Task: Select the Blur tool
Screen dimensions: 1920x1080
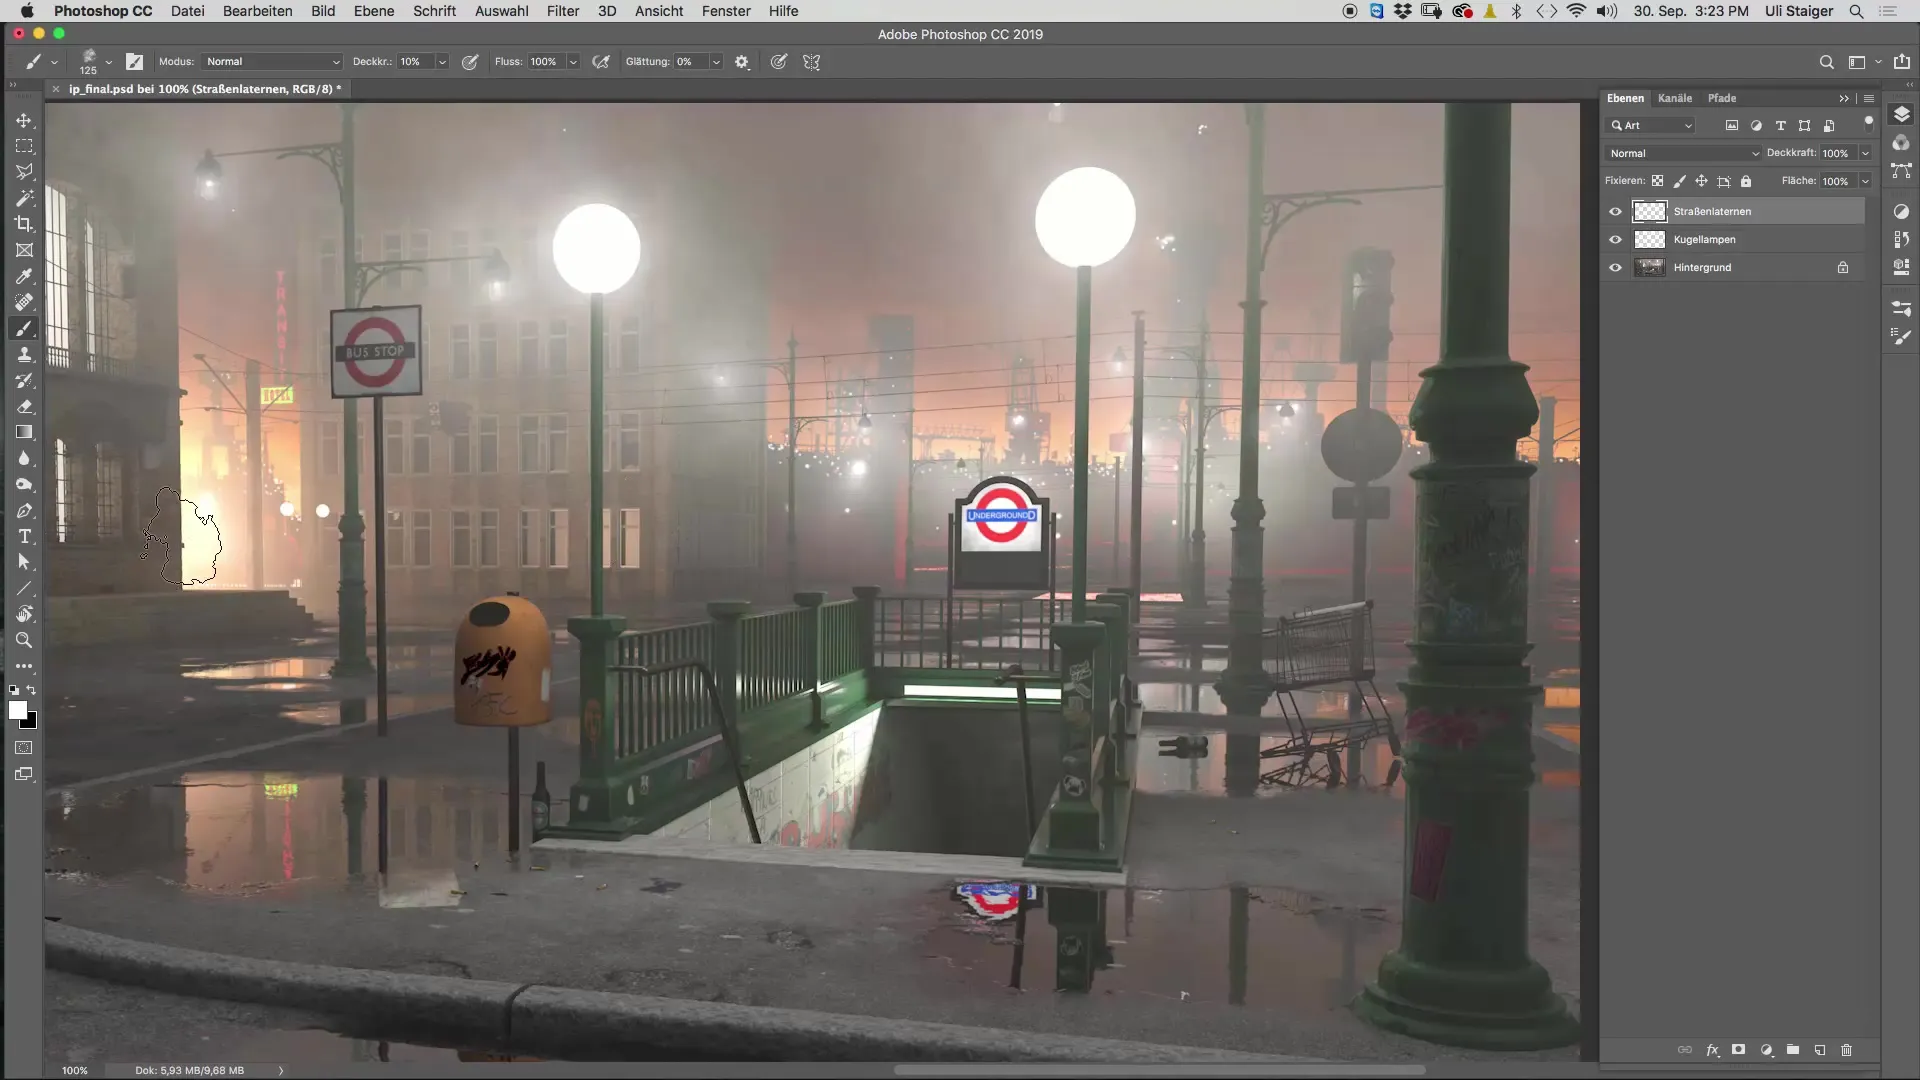Action: tap(24, 458)
